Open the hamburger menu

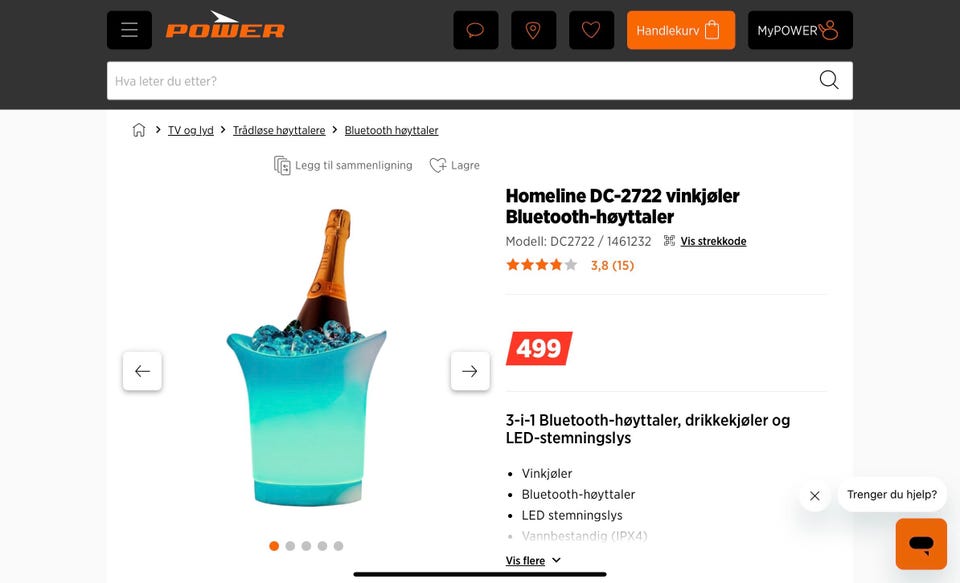(129, 30)
